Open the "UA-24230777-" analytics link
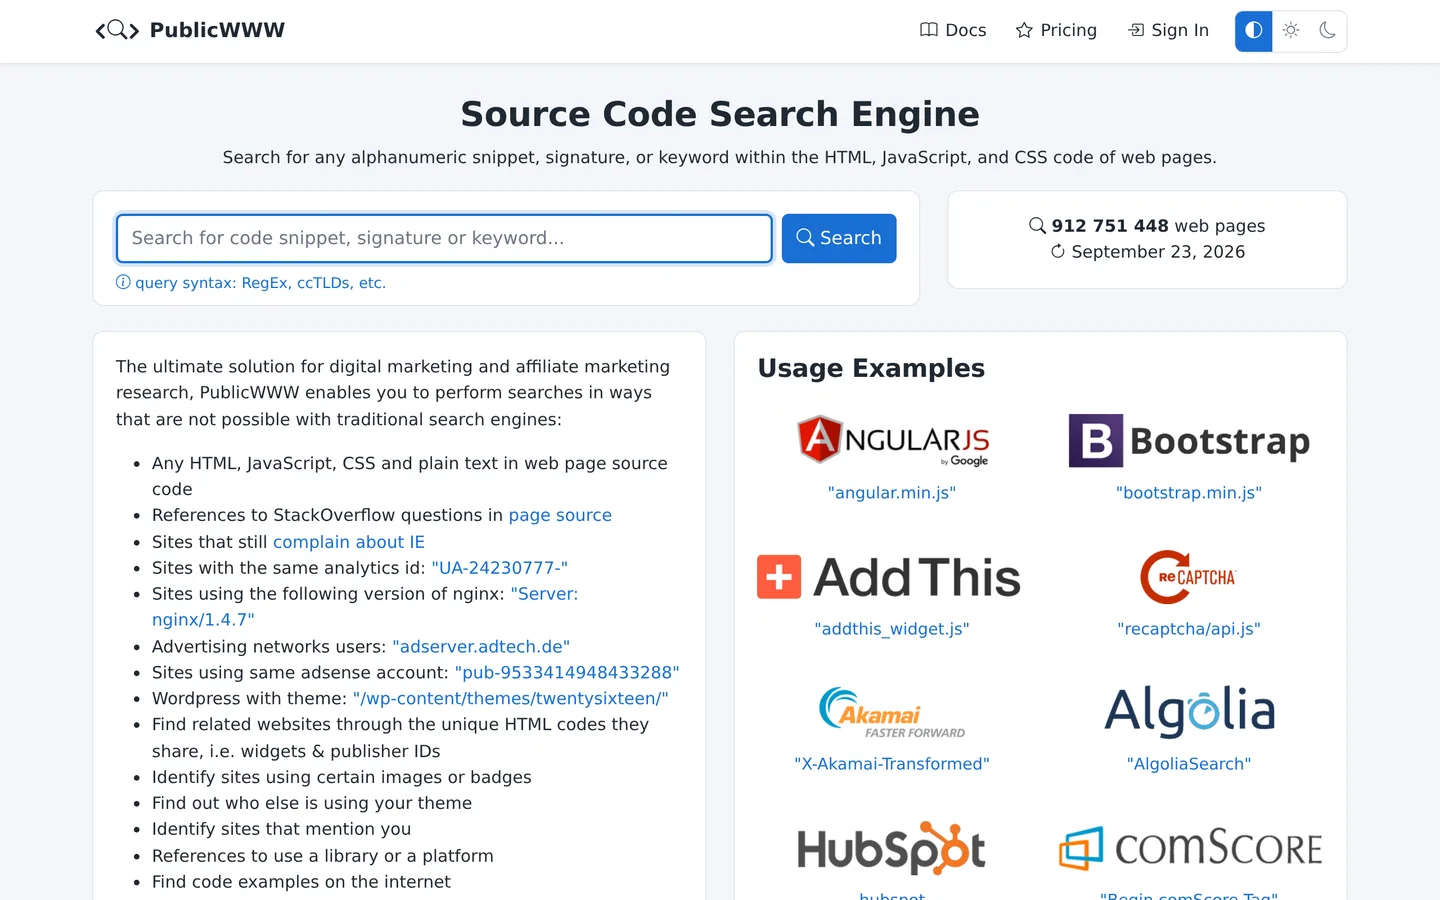The height and width of the screenshot is (900, 1440). point(500,568)
